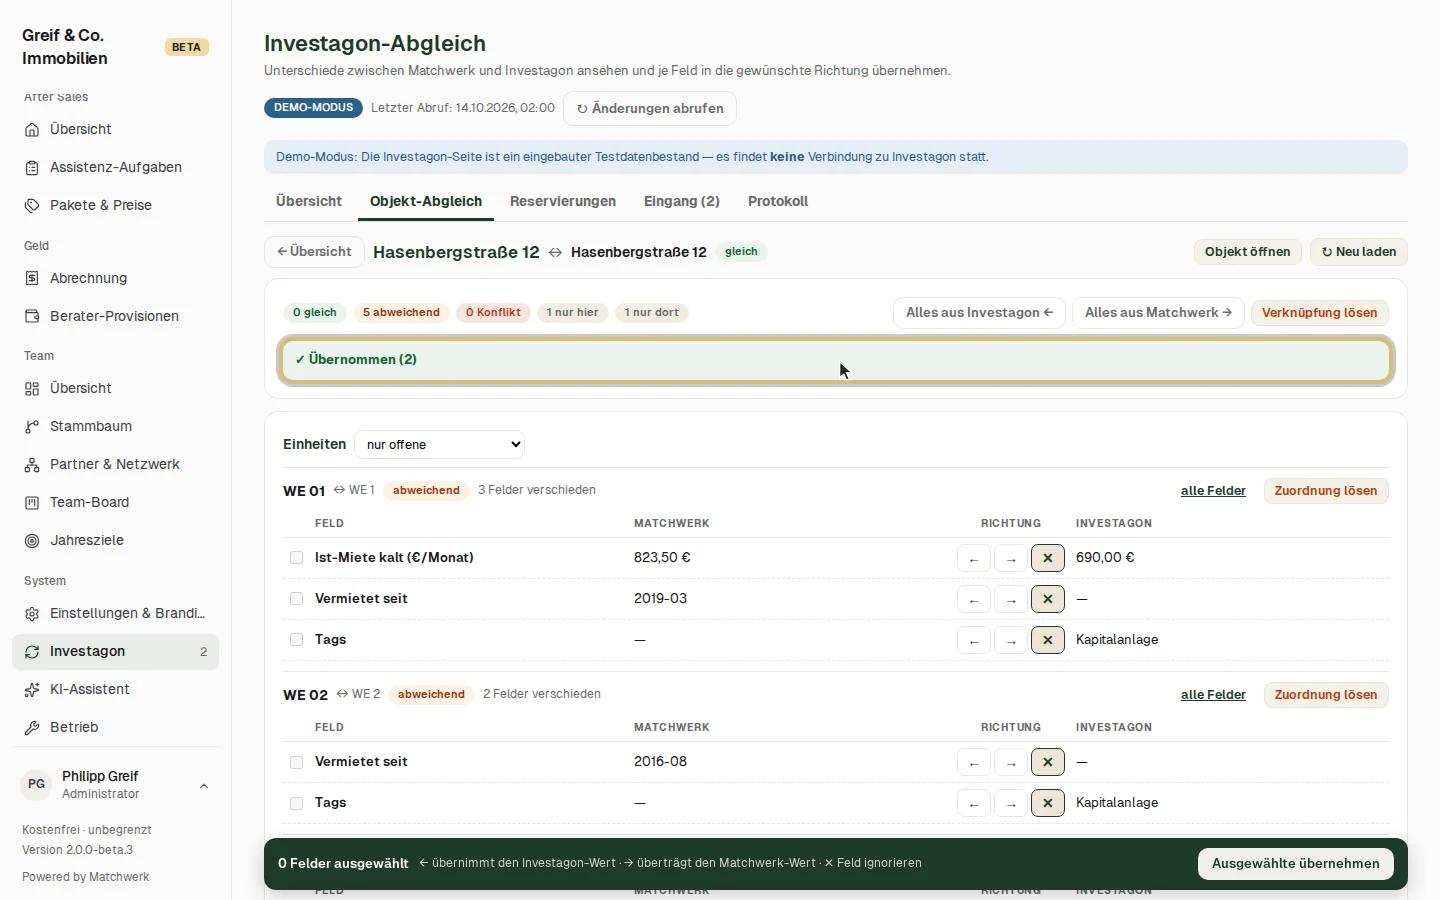Click the sparkle icon beside KI-Assistent
Image resolution: width=1440 pixels, height=900 pixels.
coord(32,690)
